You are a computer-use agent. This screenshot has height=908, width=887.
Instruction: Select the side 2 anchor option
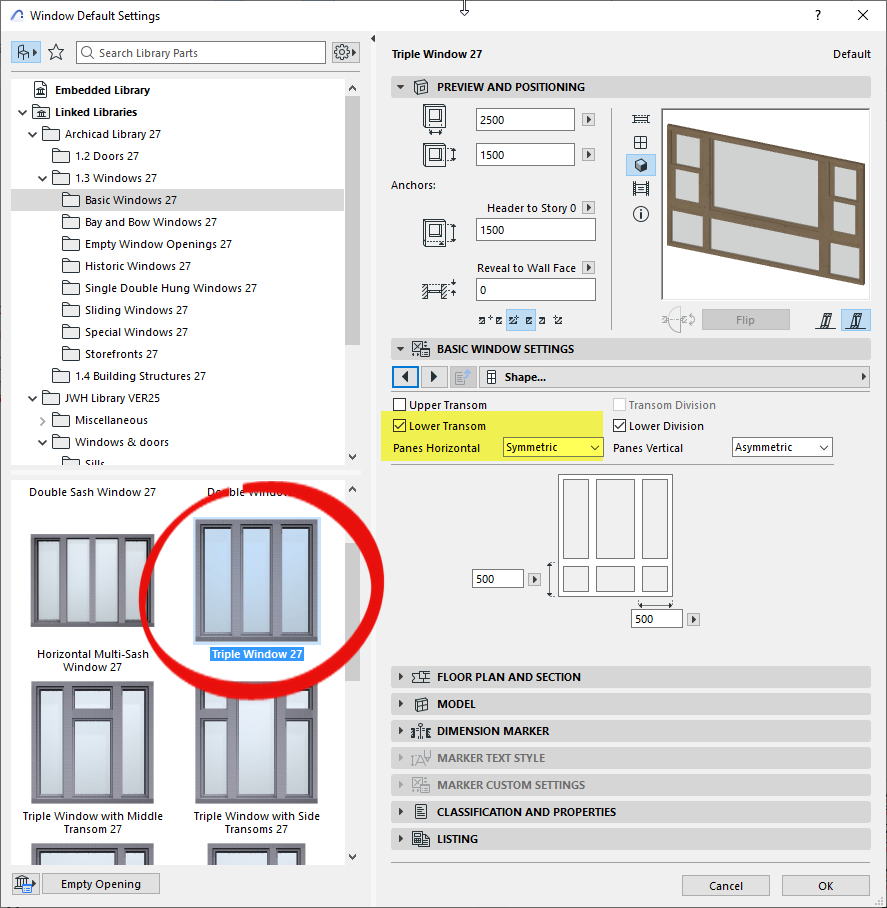click(x=551, y=320)
